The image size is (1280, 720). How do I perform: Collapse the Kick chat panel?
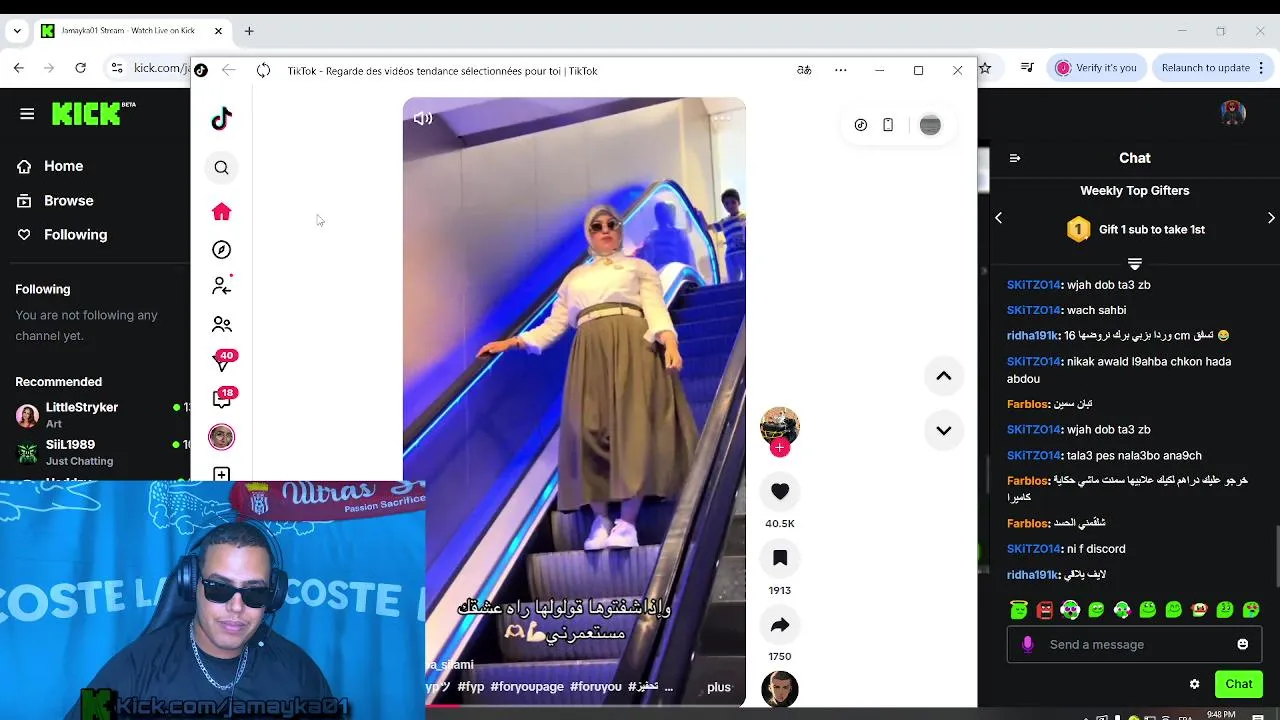pyautogui.click(x=1015, y=158)
